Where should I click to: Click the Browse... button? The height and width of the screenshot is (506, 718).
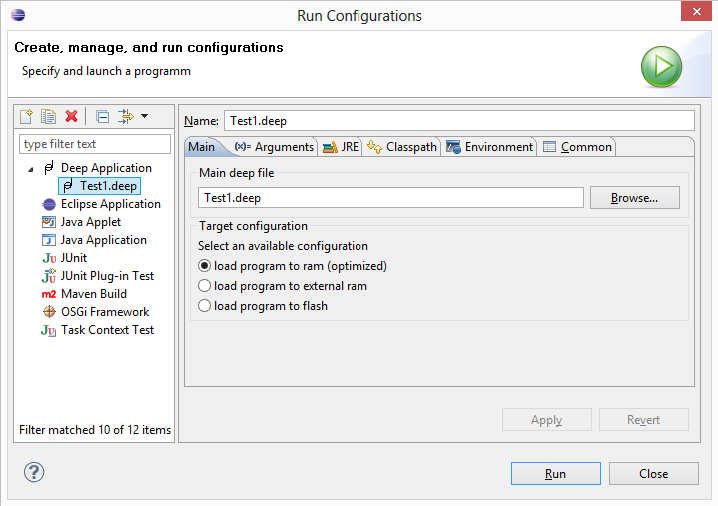pyautogui.click(x=634, y=198)
